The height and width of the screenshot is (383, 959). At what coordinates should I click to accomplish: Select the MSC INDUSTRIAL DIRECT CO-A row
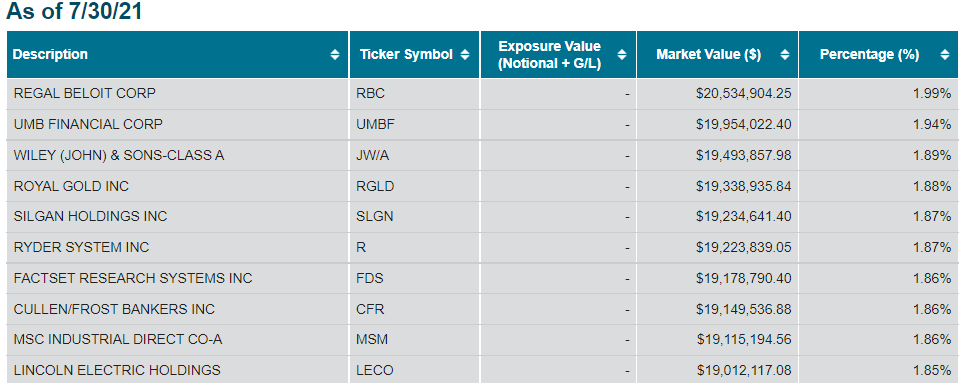point(483,340)
